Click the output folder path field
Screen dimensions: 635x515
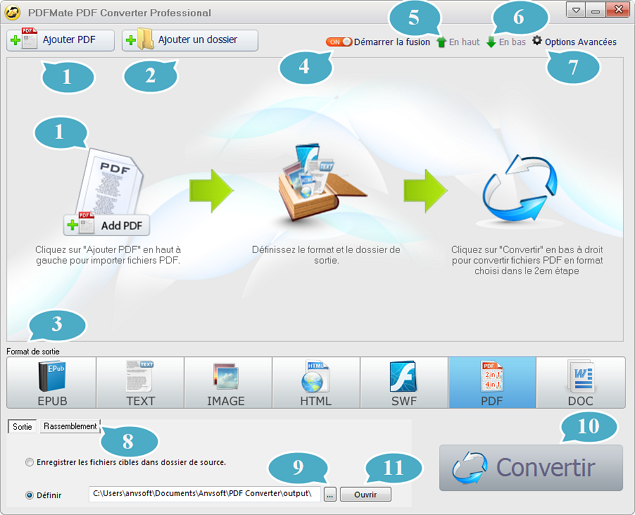tap(205, 494)
